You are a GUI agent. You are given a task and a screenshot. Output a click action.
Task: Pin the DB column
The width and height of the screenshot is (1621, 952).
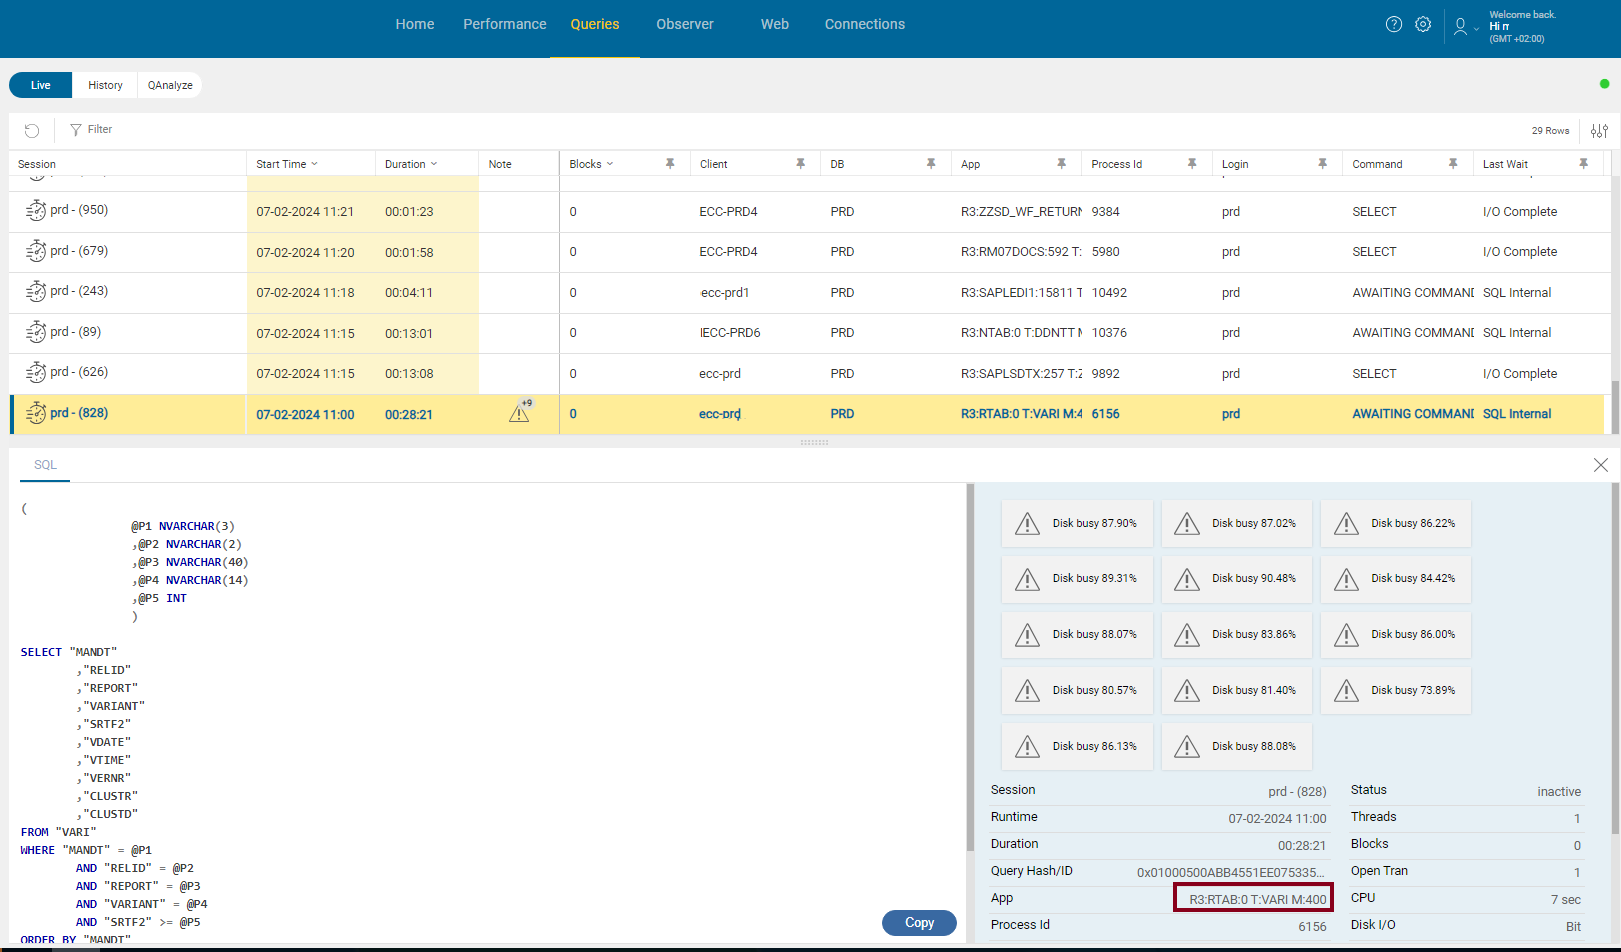(931, 163)
